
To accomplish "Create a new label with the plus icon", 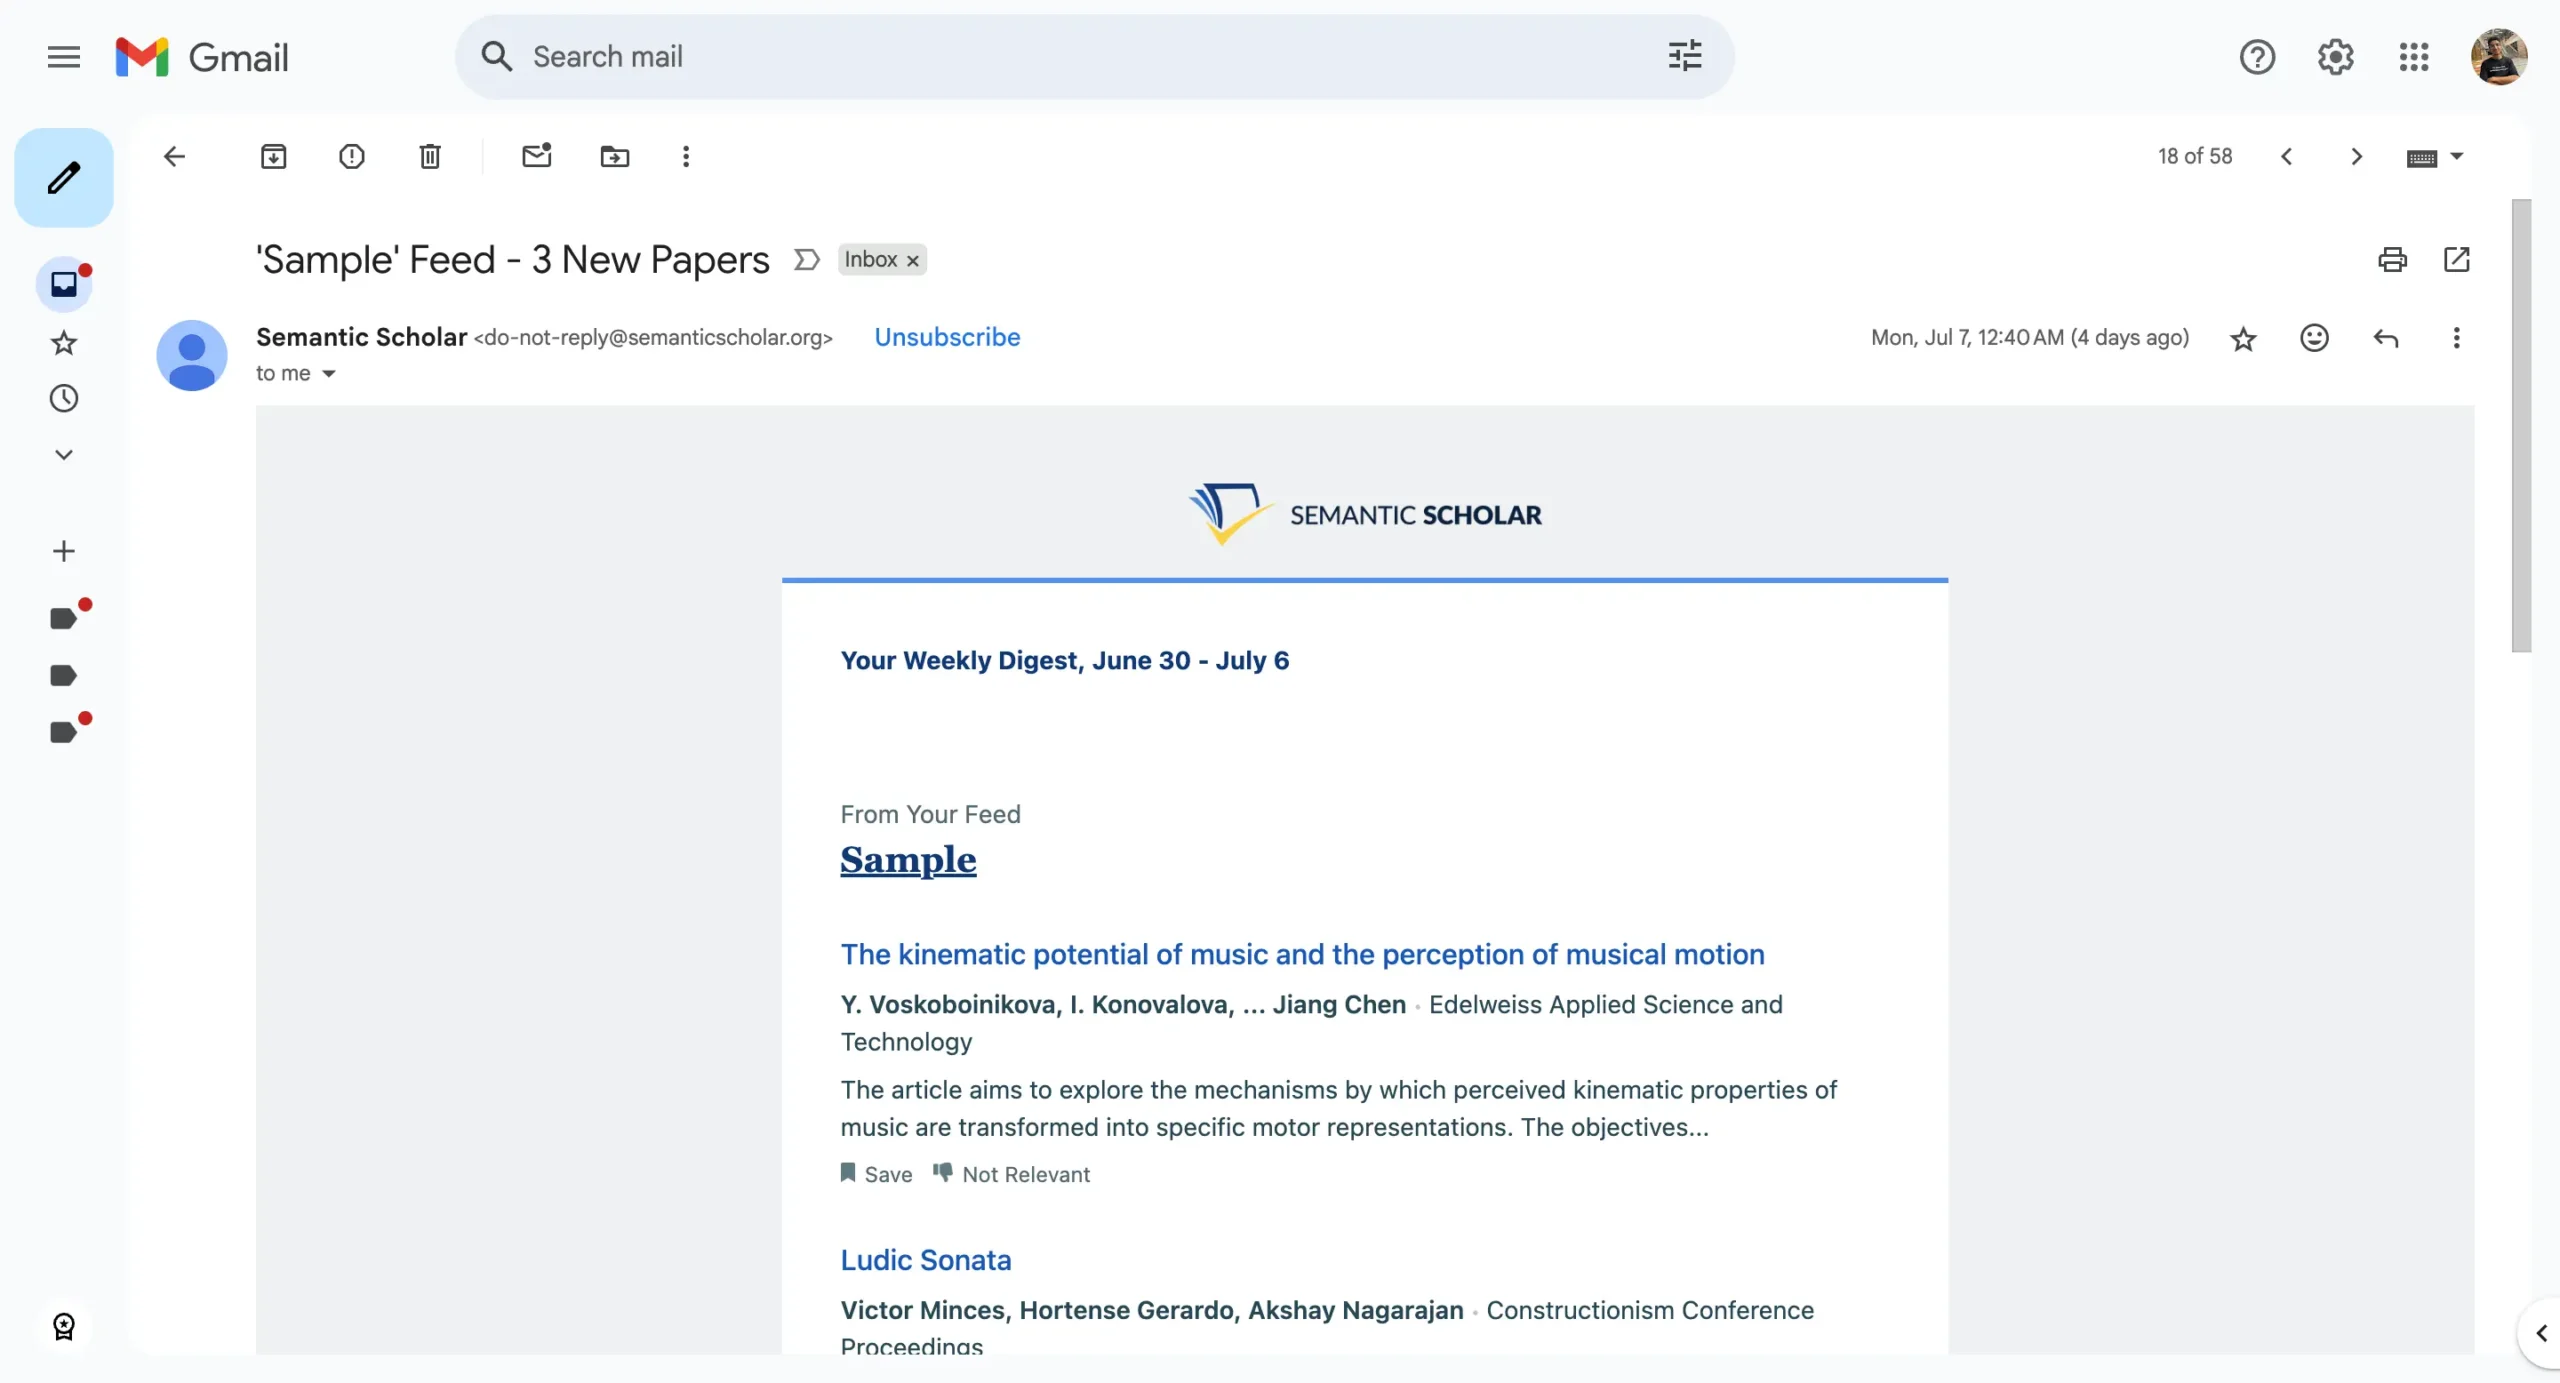I will (x=64, y=551).
